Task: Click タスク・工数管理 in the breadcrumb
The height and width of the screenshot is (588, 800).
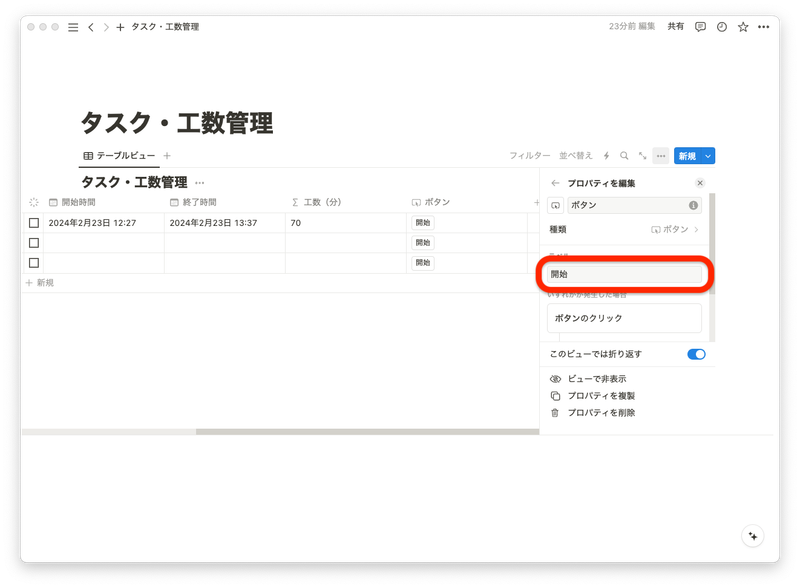Action: click(x=163, y=27)
